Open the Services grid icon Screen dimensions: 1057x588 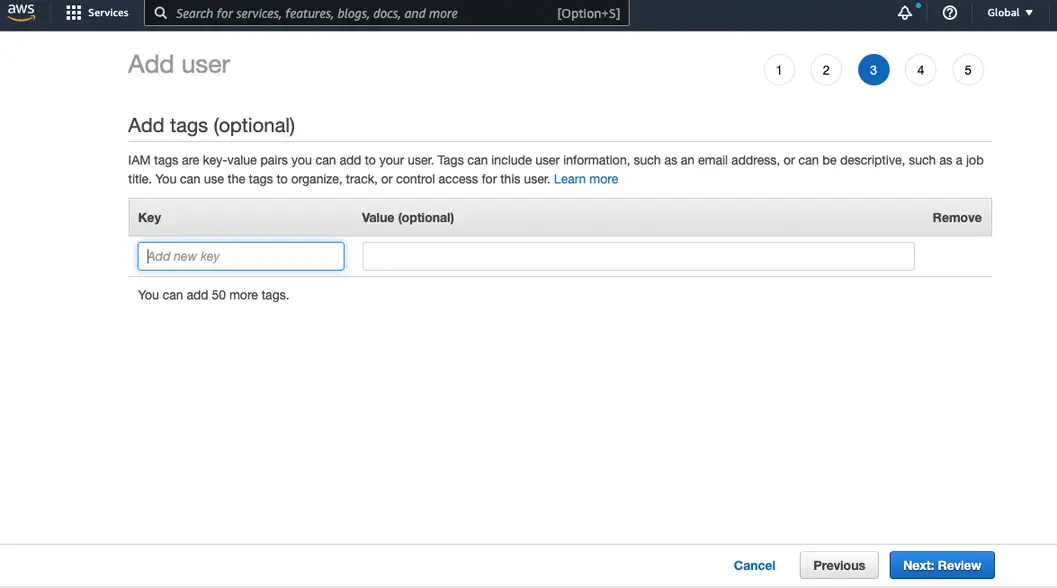(x=73, y=13)
